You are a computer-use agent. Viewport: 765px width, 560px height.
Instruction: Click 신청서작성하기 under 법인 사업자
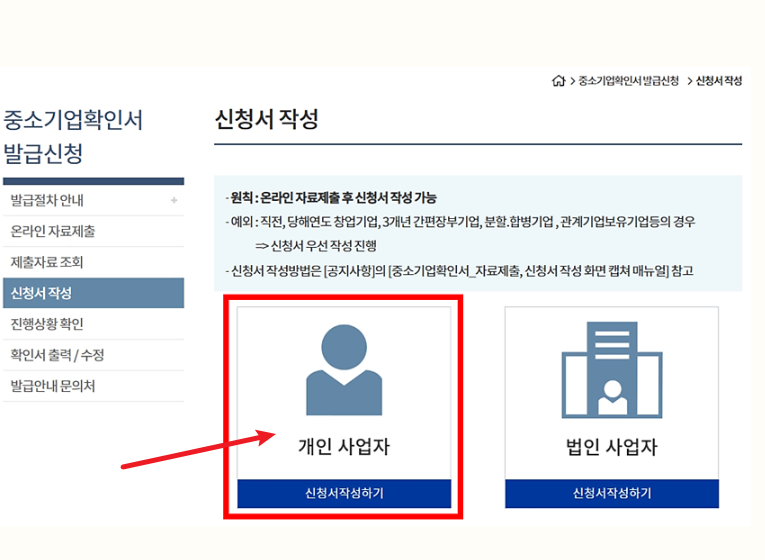coord(612,493)
